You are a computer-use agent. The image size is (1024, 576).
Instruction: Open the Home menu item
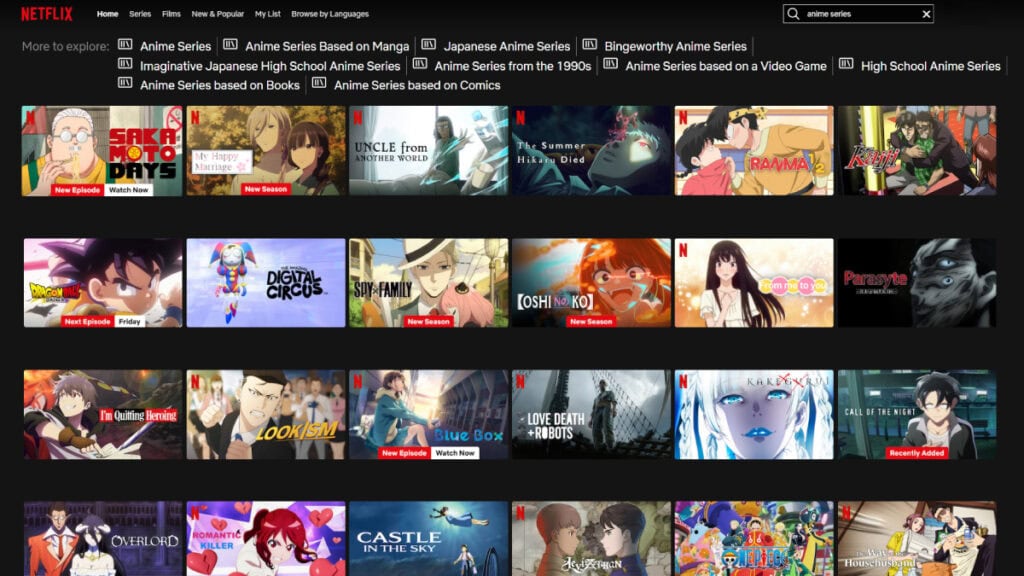pyautogui.click(x=108, y=14)
